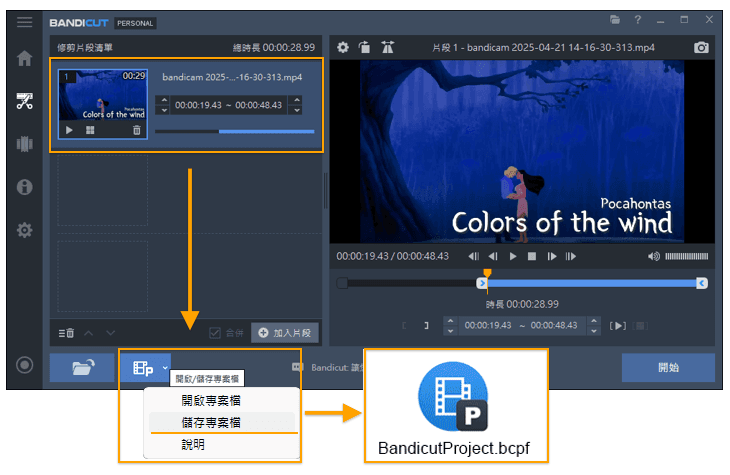Increase segment list end time stepper
730x475 pixels.
(x=297, y=100)
